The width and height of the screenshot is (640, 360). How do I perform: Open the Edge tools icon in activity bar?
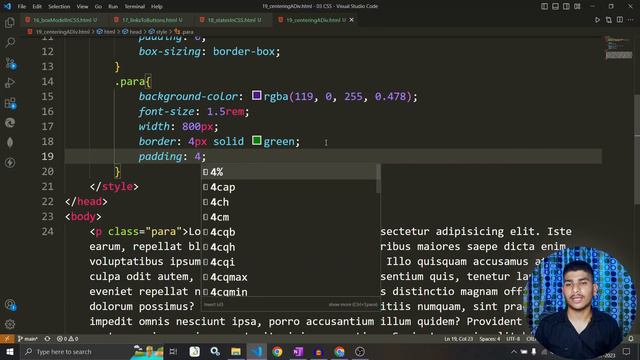pos(10,122)
